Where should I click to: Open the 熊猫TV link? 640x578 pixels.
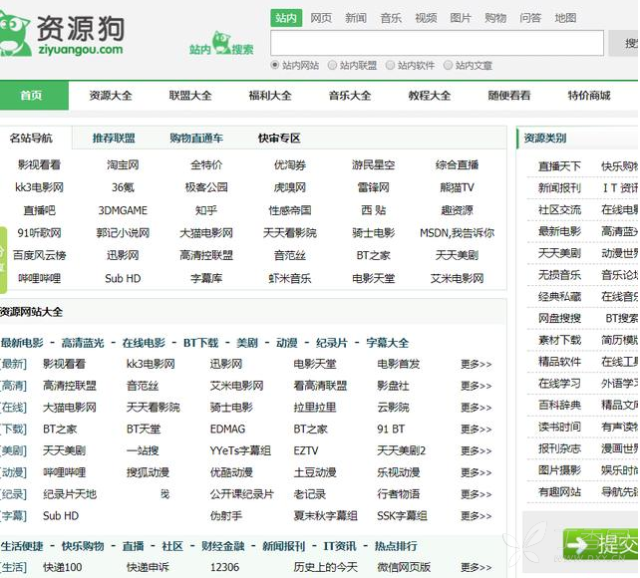click(457, 187)
